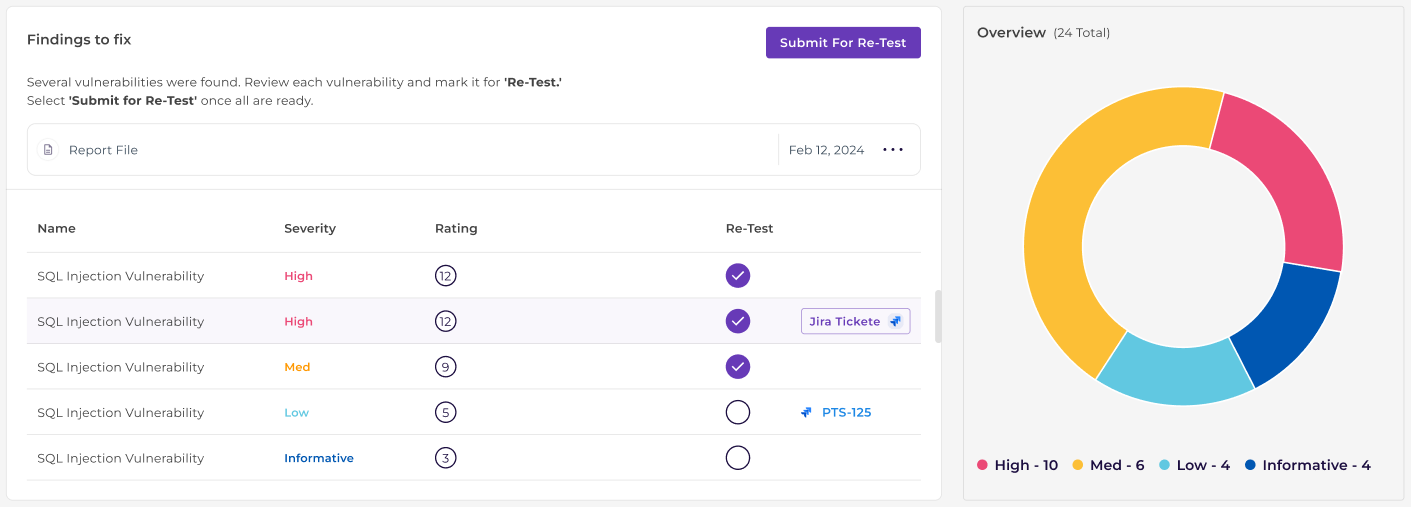Viewport: 1411px width, 507px height.
Task: Sort by the Rating column header
Action: (x=456, y=228)
